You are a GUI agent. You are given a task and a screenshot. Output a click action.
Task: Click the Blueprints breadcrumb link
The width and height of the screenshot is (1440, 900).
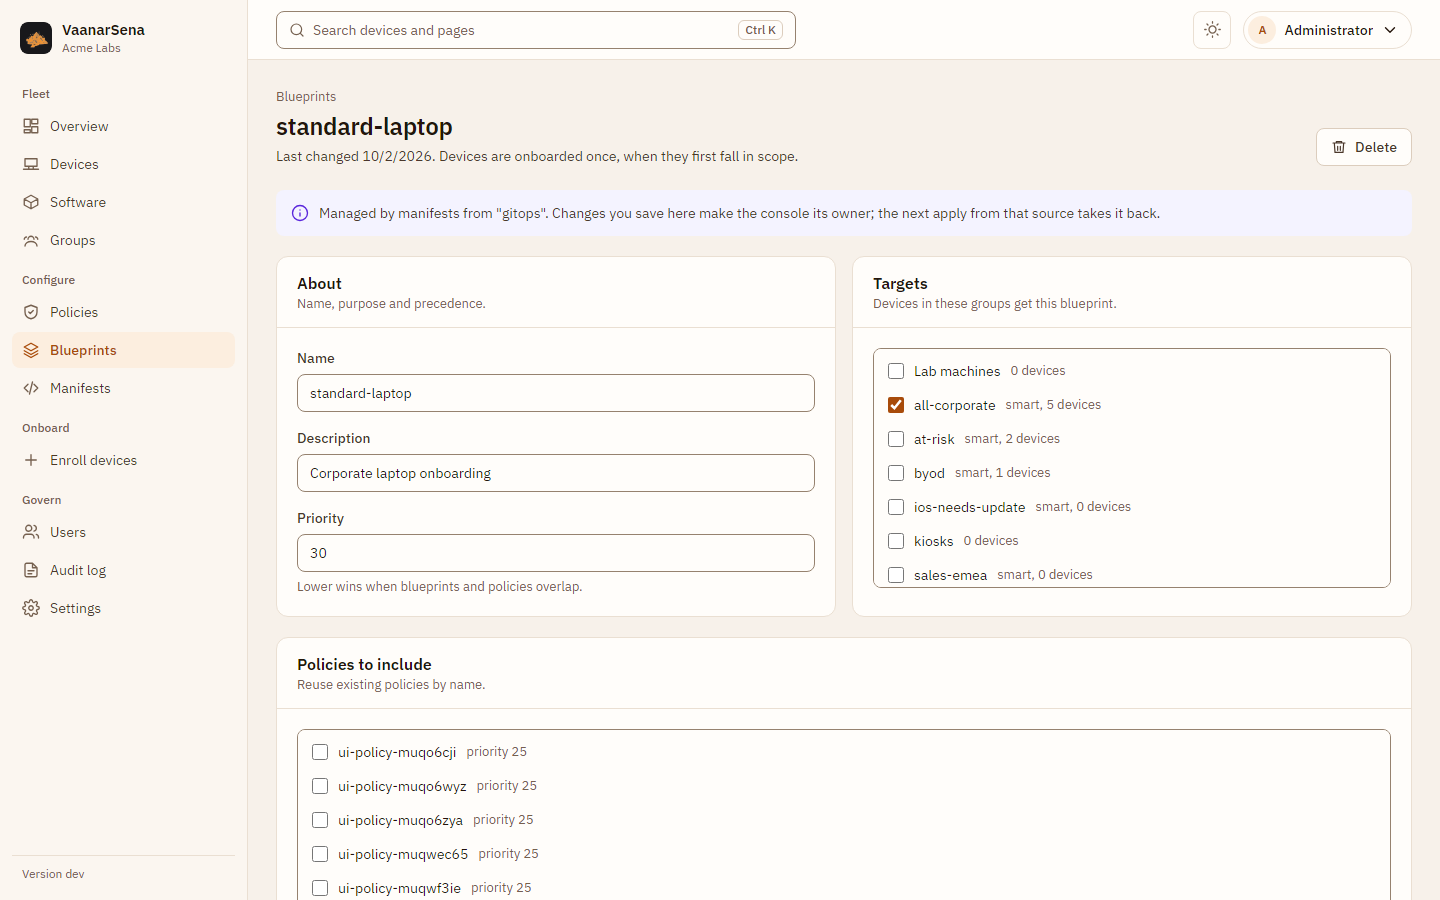306,97
